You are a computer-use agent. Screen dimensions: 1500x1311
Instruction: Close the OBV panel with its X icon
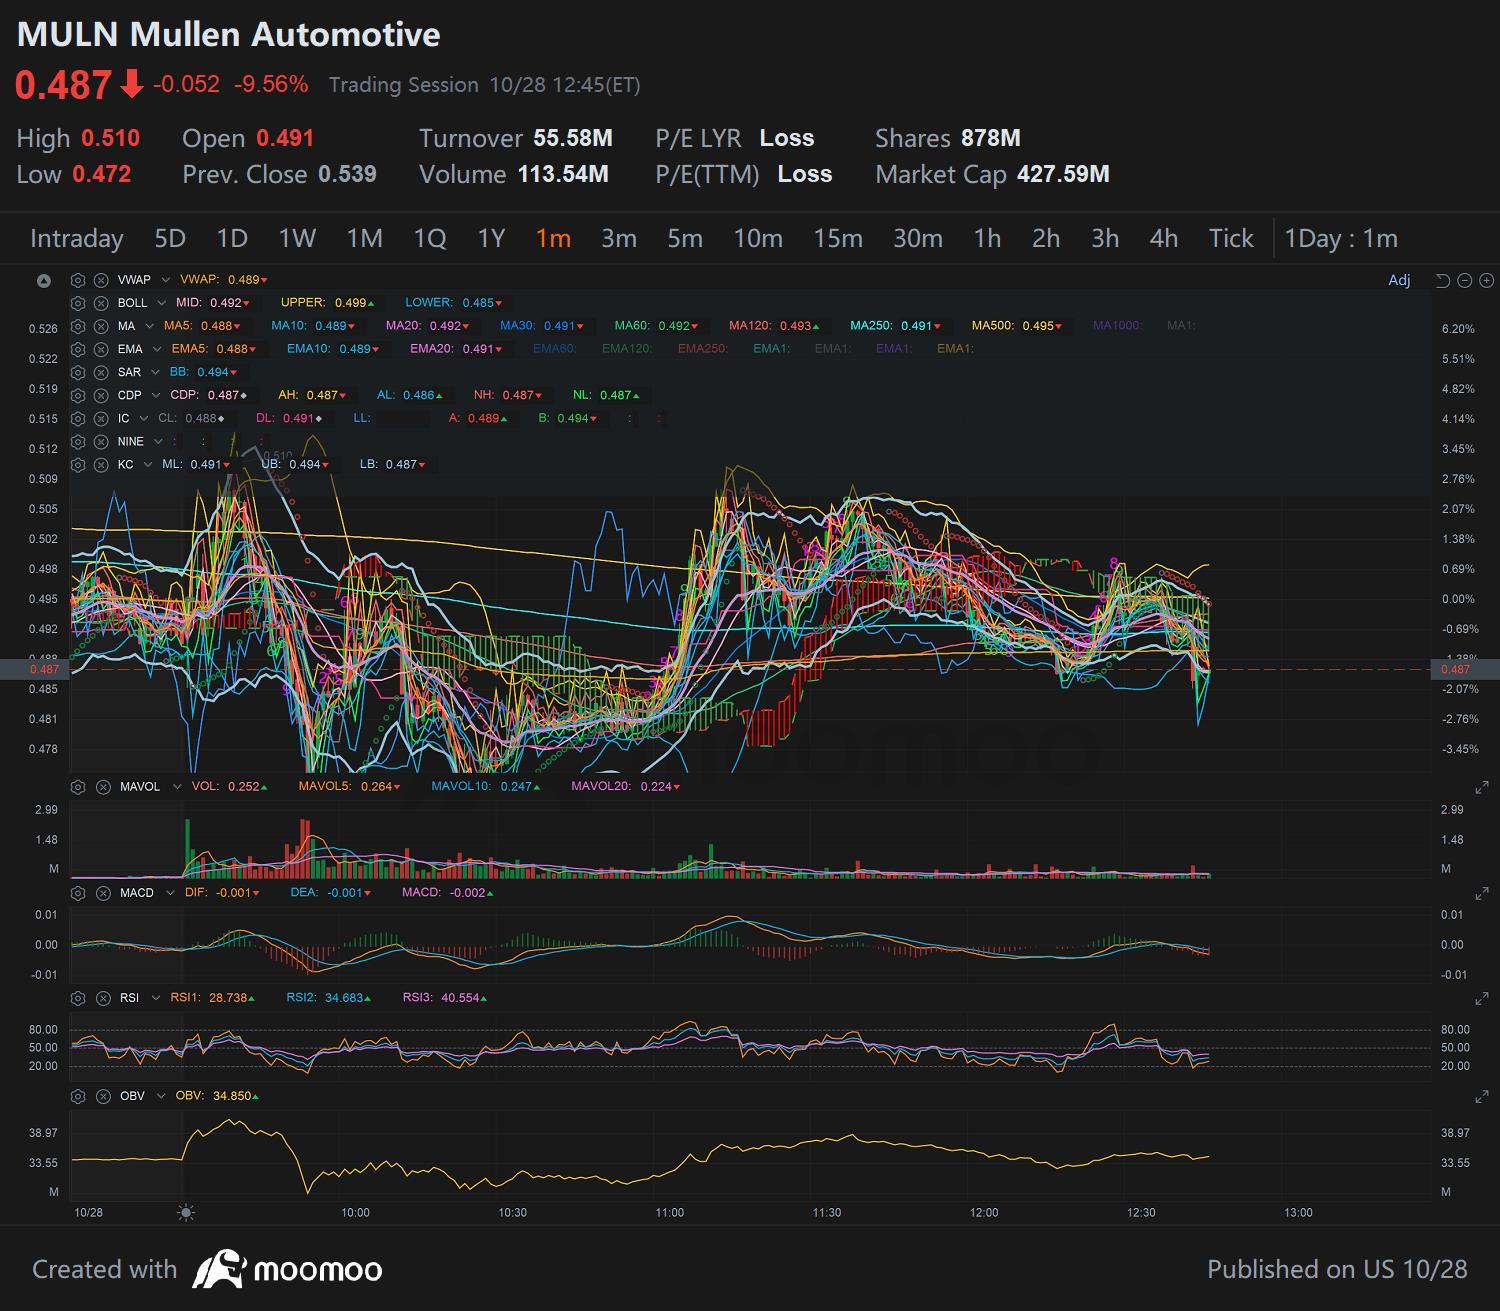pos(103,1097)
